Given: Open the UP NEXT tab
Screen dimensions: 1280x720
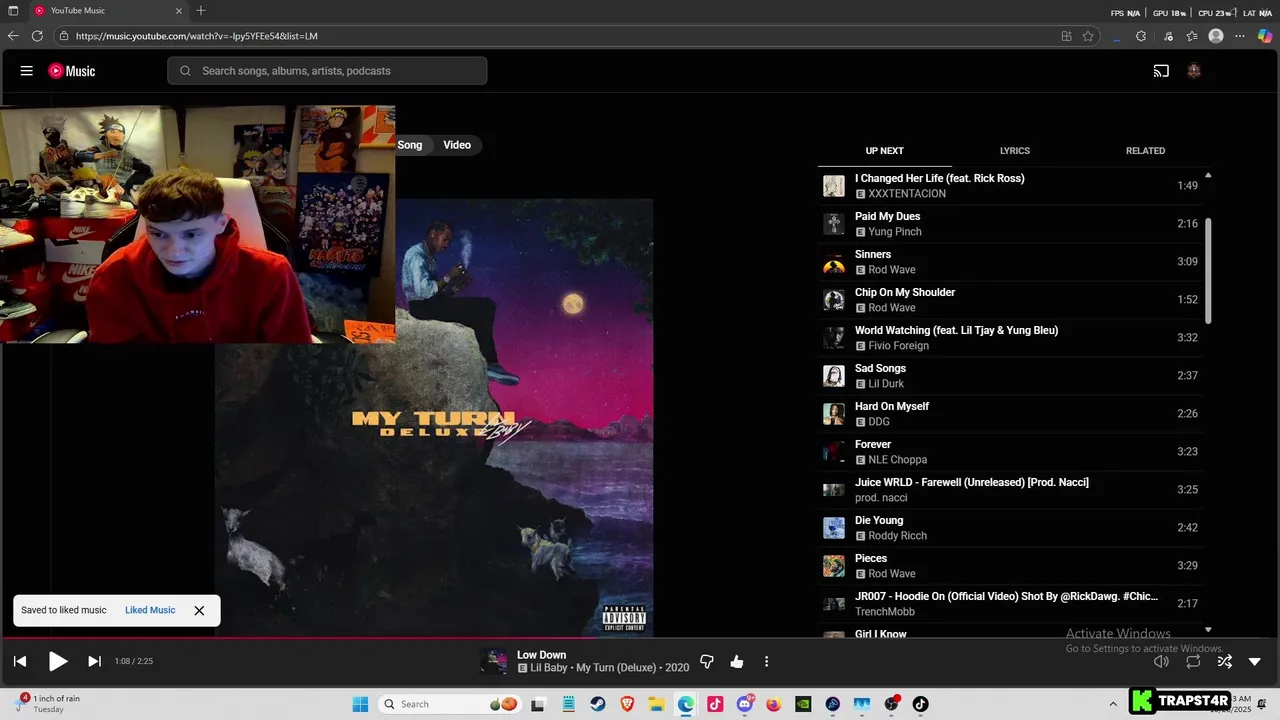Looking at the screenshot, I should point(884,151).
